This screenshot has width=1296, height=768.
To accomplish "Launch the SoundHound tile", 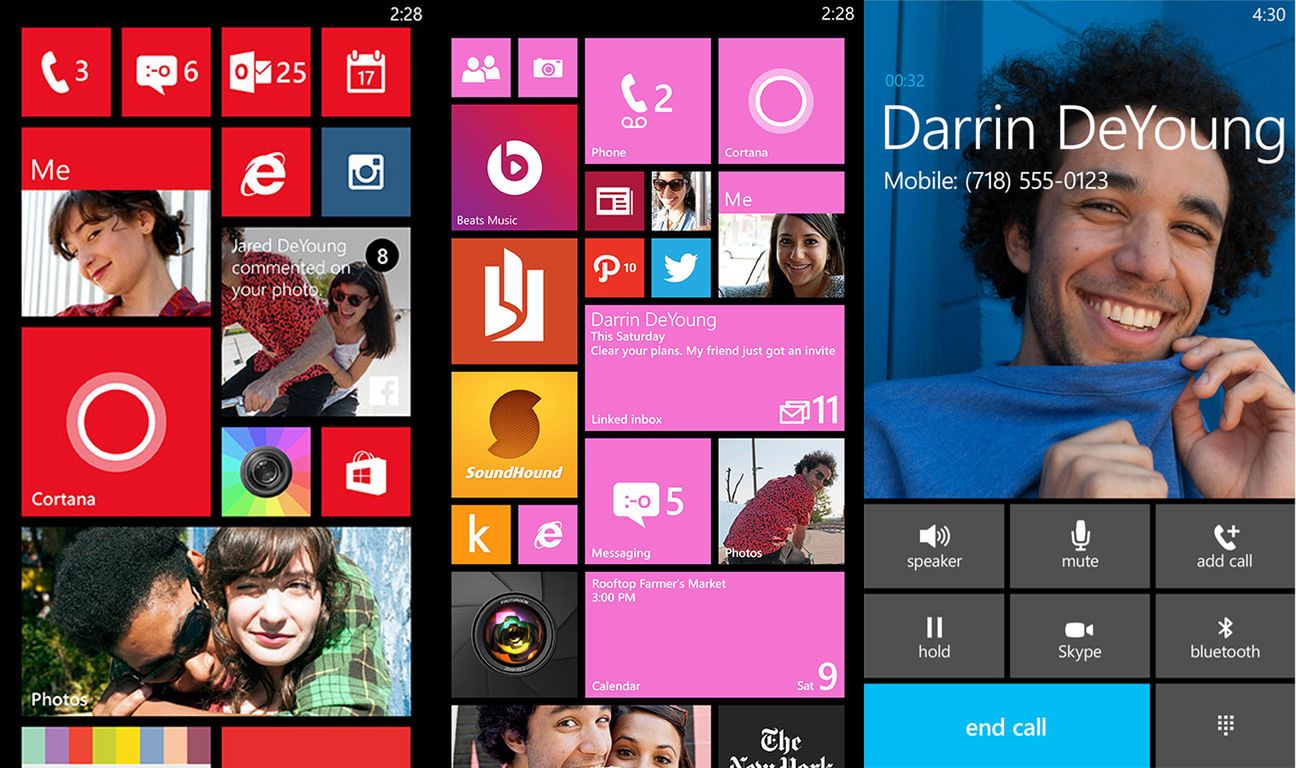I will (x=514, y=435).
